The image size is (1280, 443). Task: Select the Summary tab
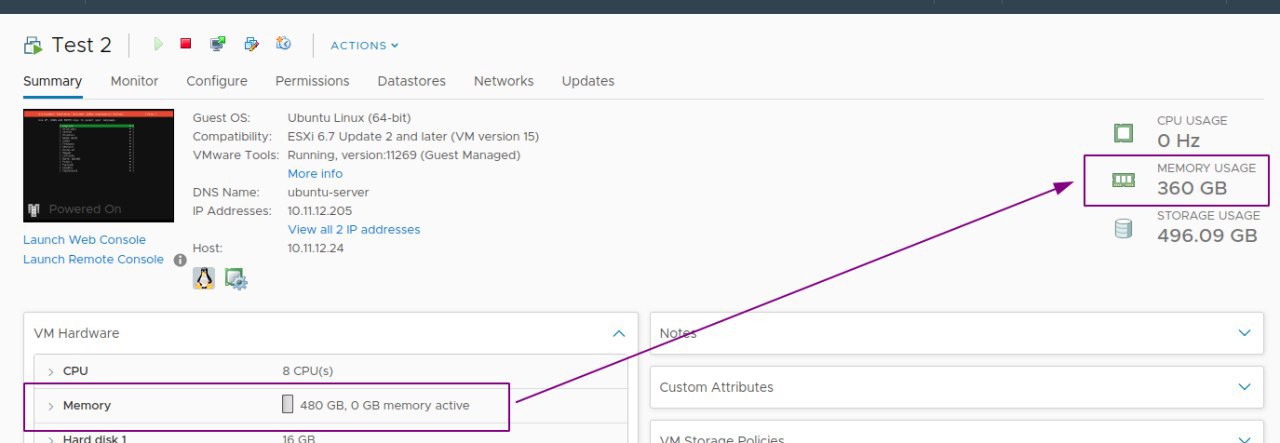(53, 81)
